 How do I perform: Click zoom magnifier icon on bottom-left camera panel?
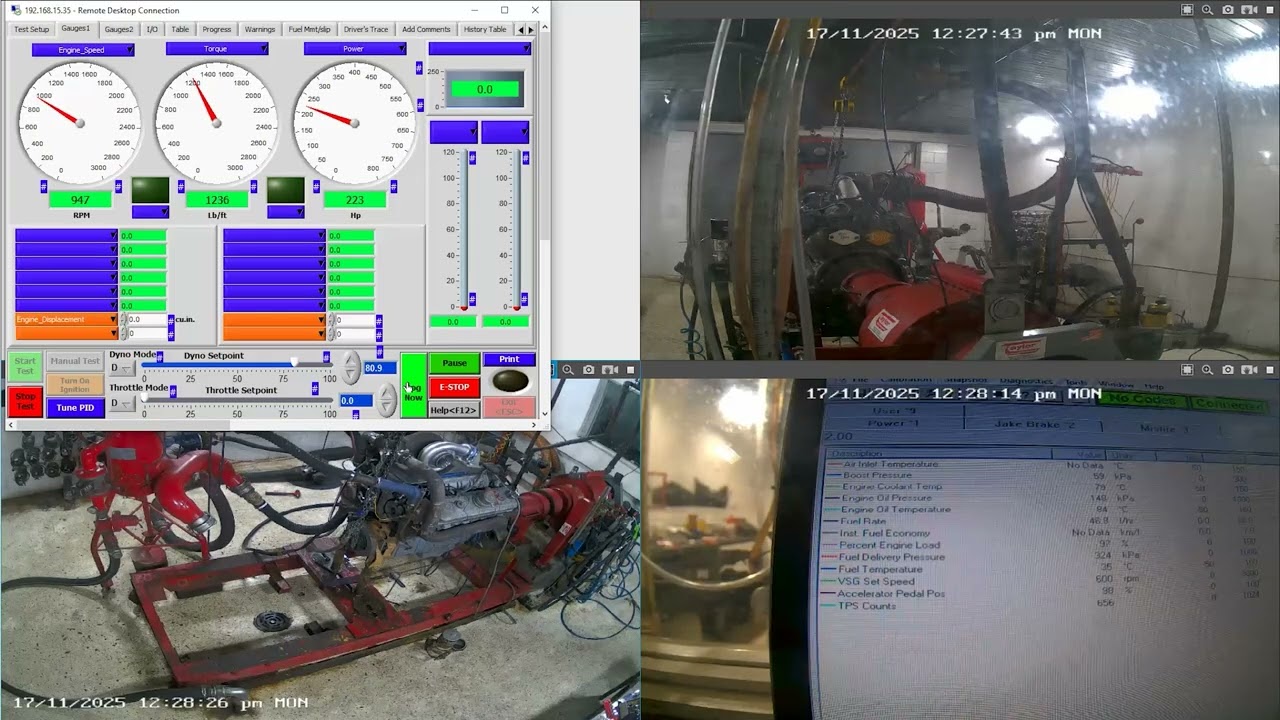click(568, 370)
